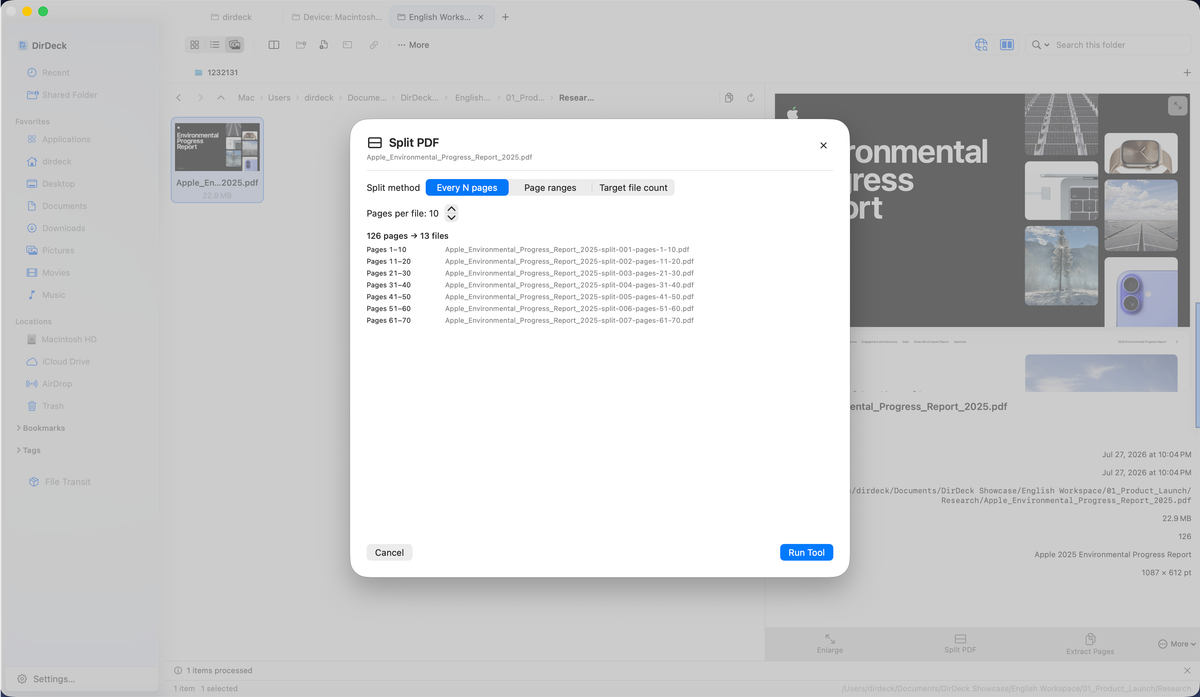The image size is (1200, 697).
Task: Click the Pages 61–70 output row
Action: (x=530, y=321)
